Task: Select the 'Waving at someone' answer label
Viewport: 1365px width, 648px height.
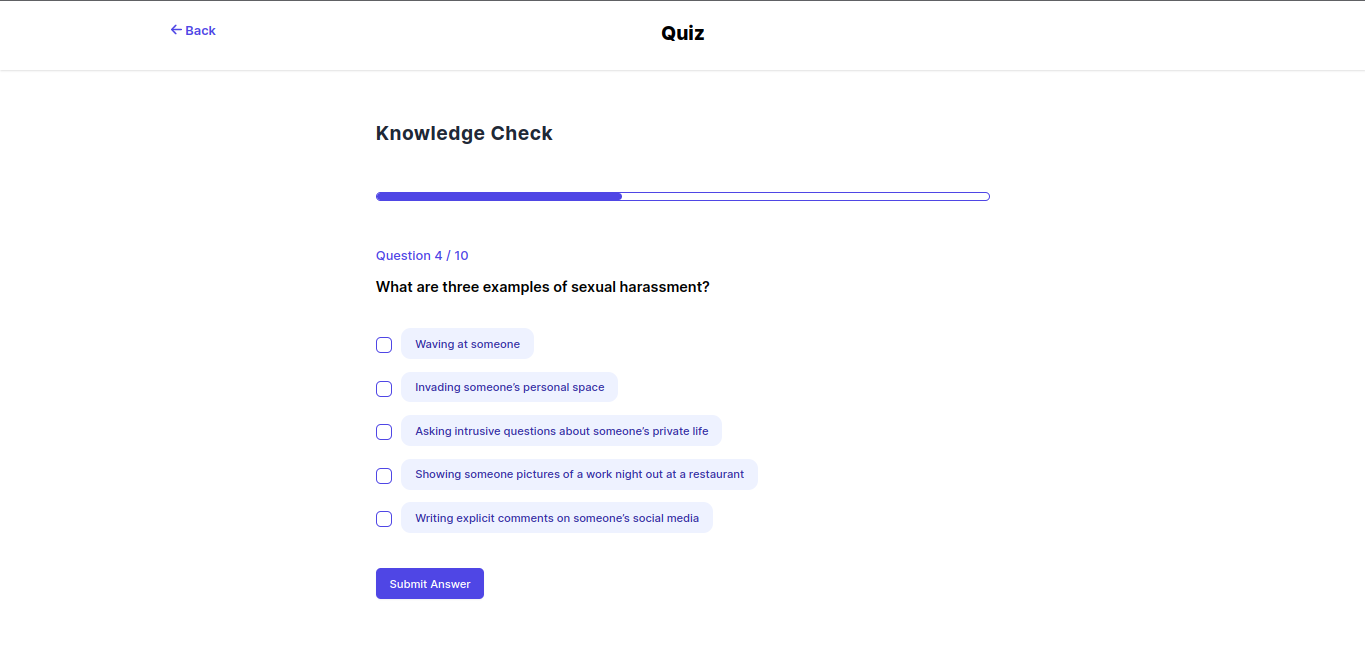Action: [x=467, y=344]
